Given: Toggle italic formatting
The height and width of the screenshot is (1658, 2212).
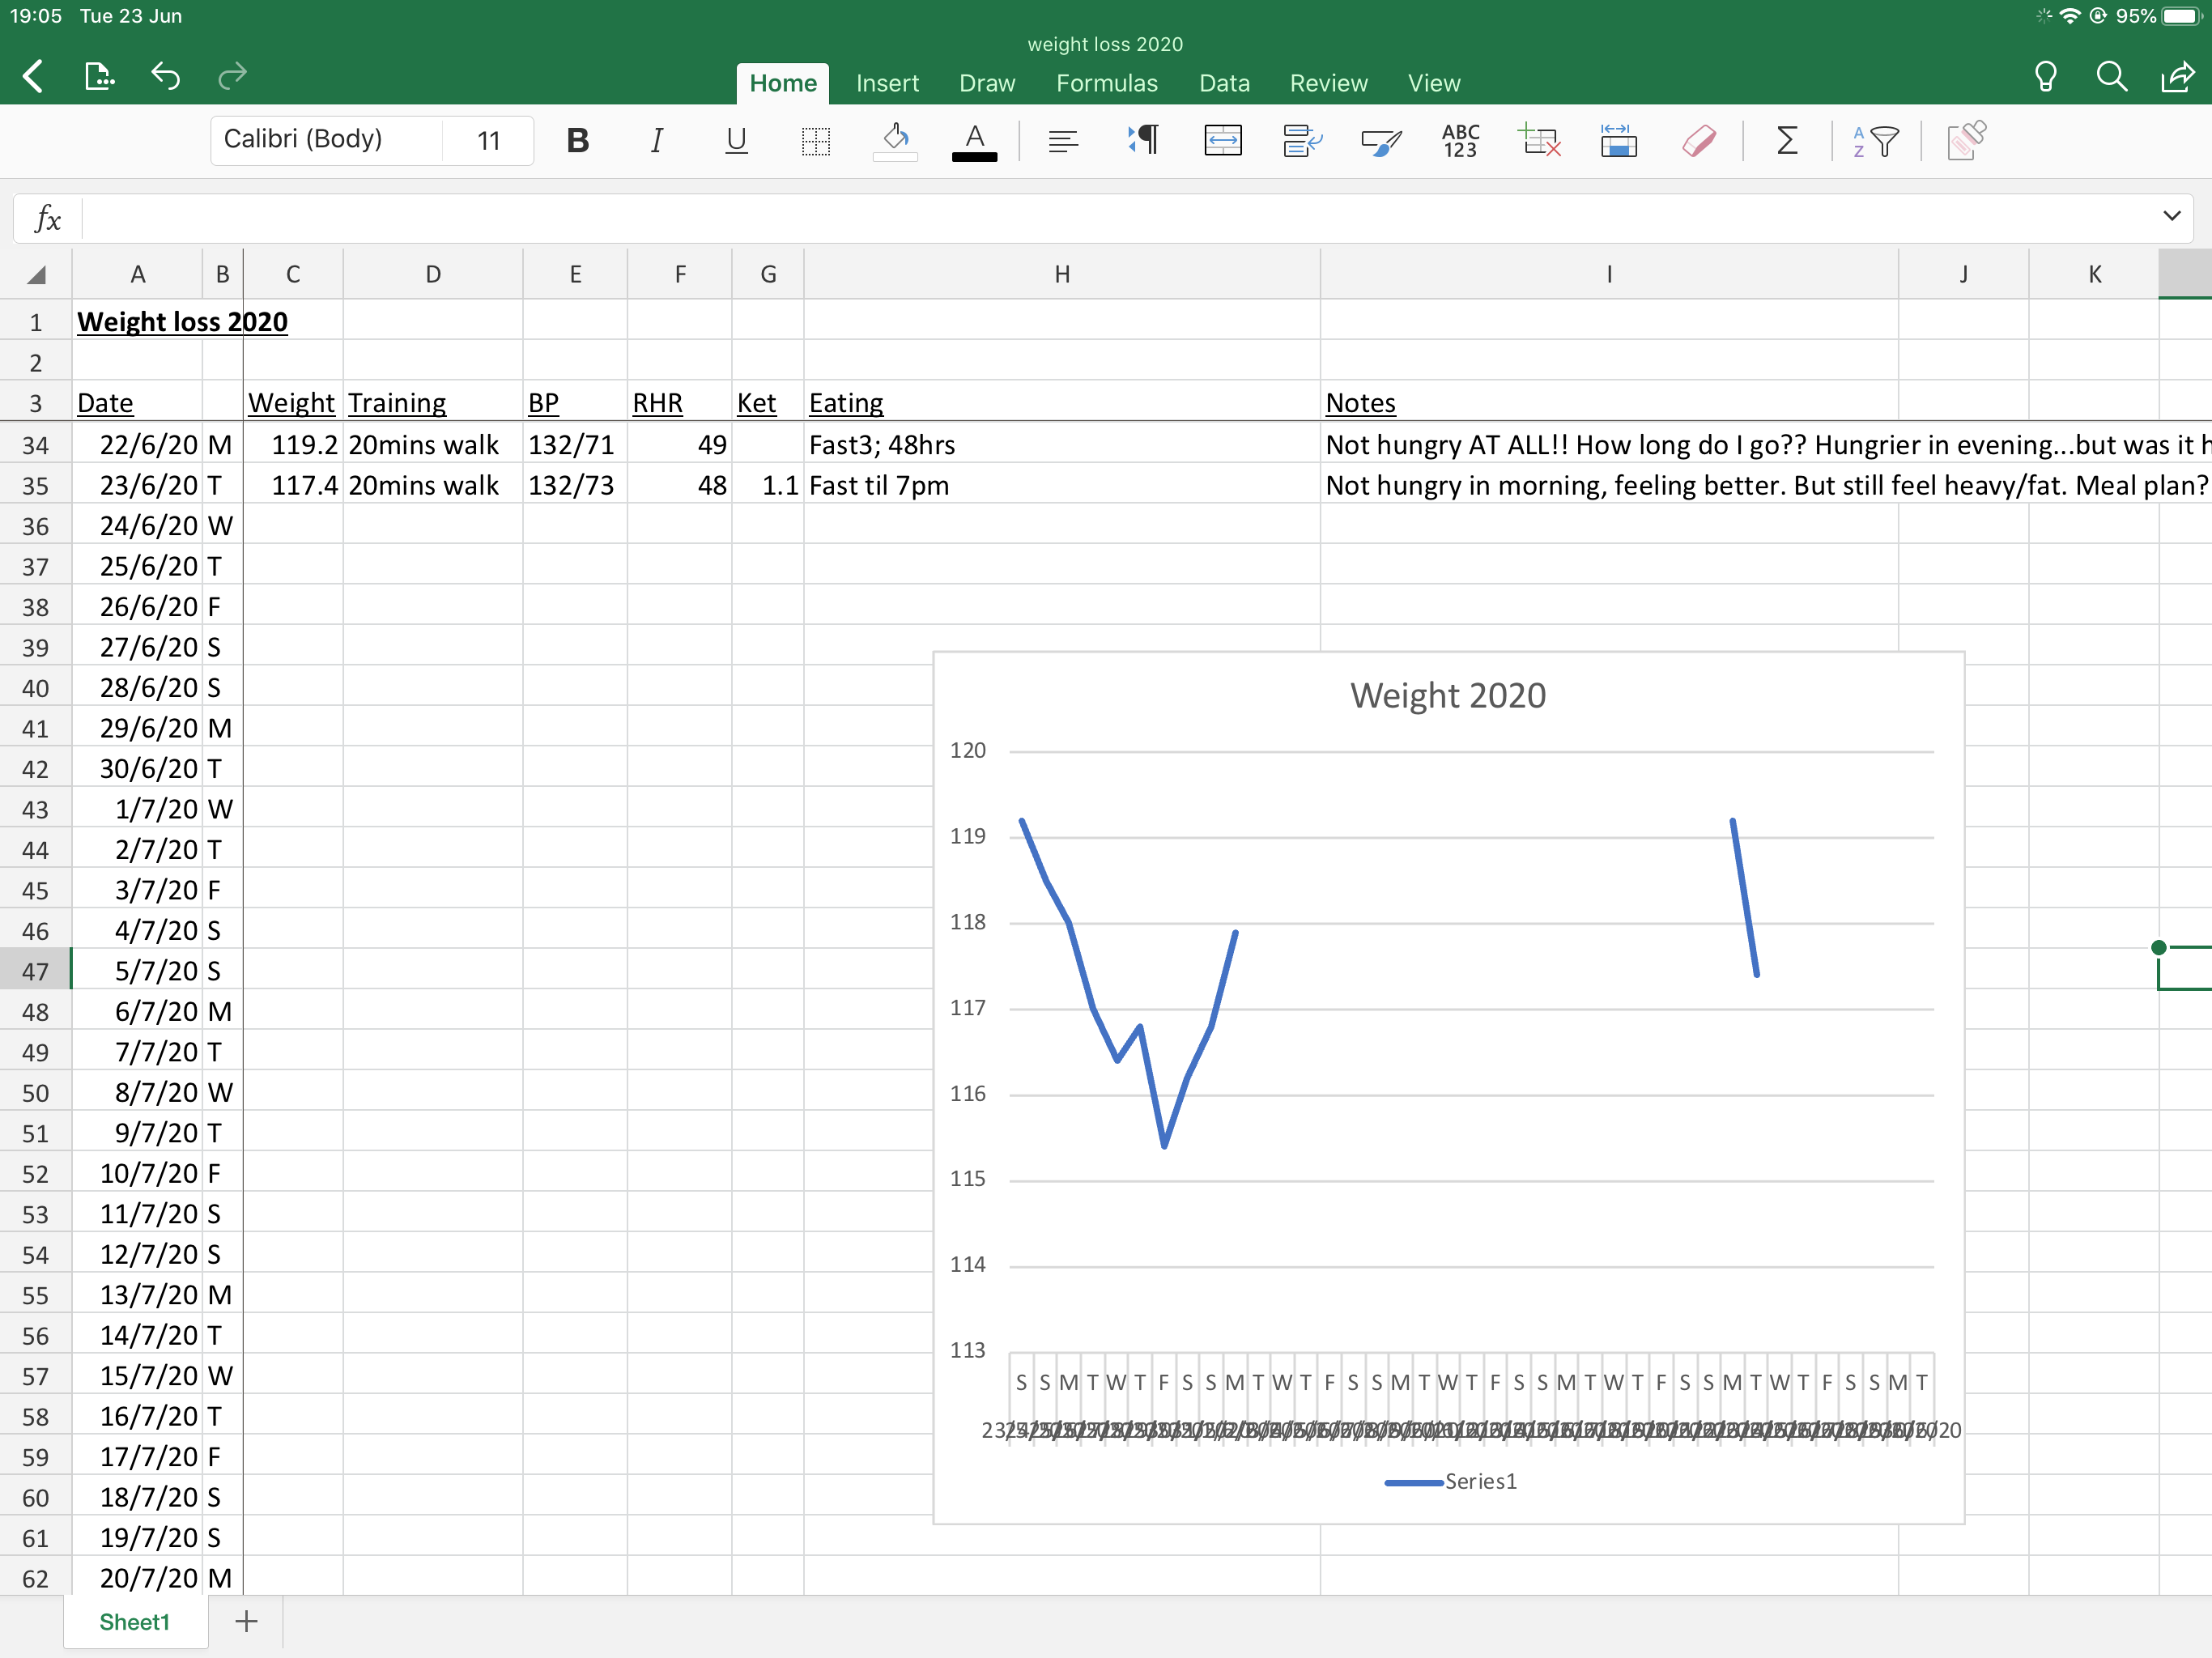Looking at the screenshot, I should tap(657, 141).
